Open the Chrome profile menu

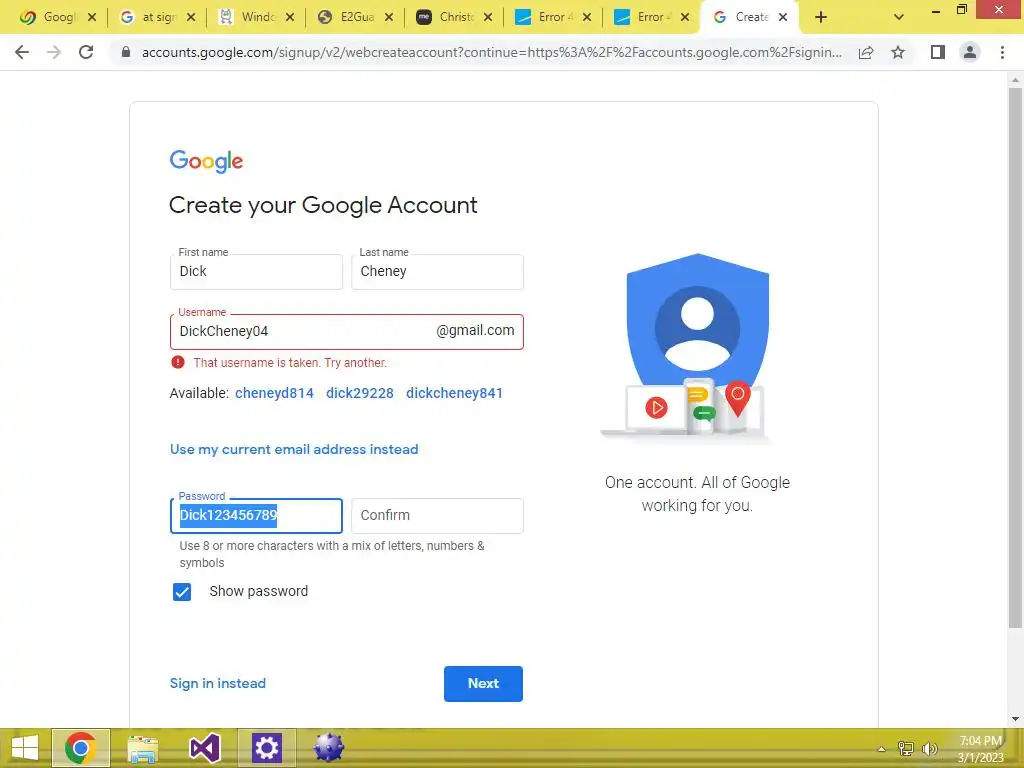[970, 52]
